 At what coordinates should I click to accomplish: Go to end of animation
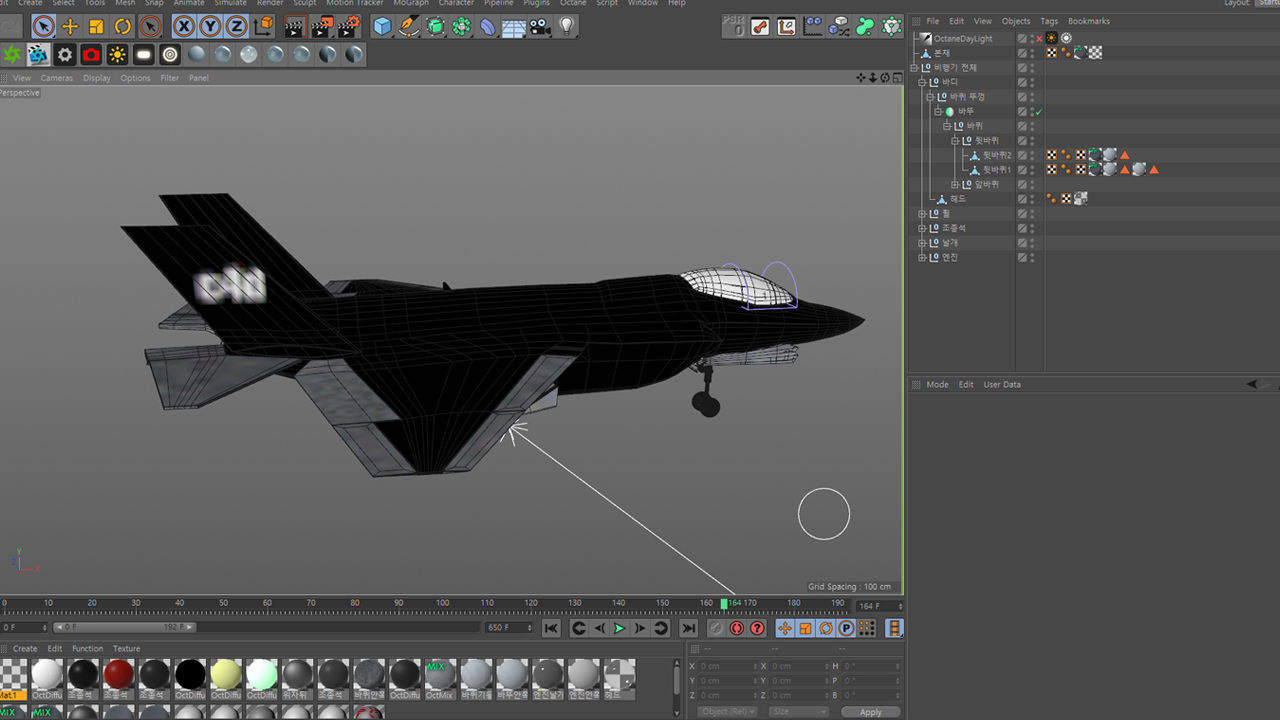tap(688, 628)
